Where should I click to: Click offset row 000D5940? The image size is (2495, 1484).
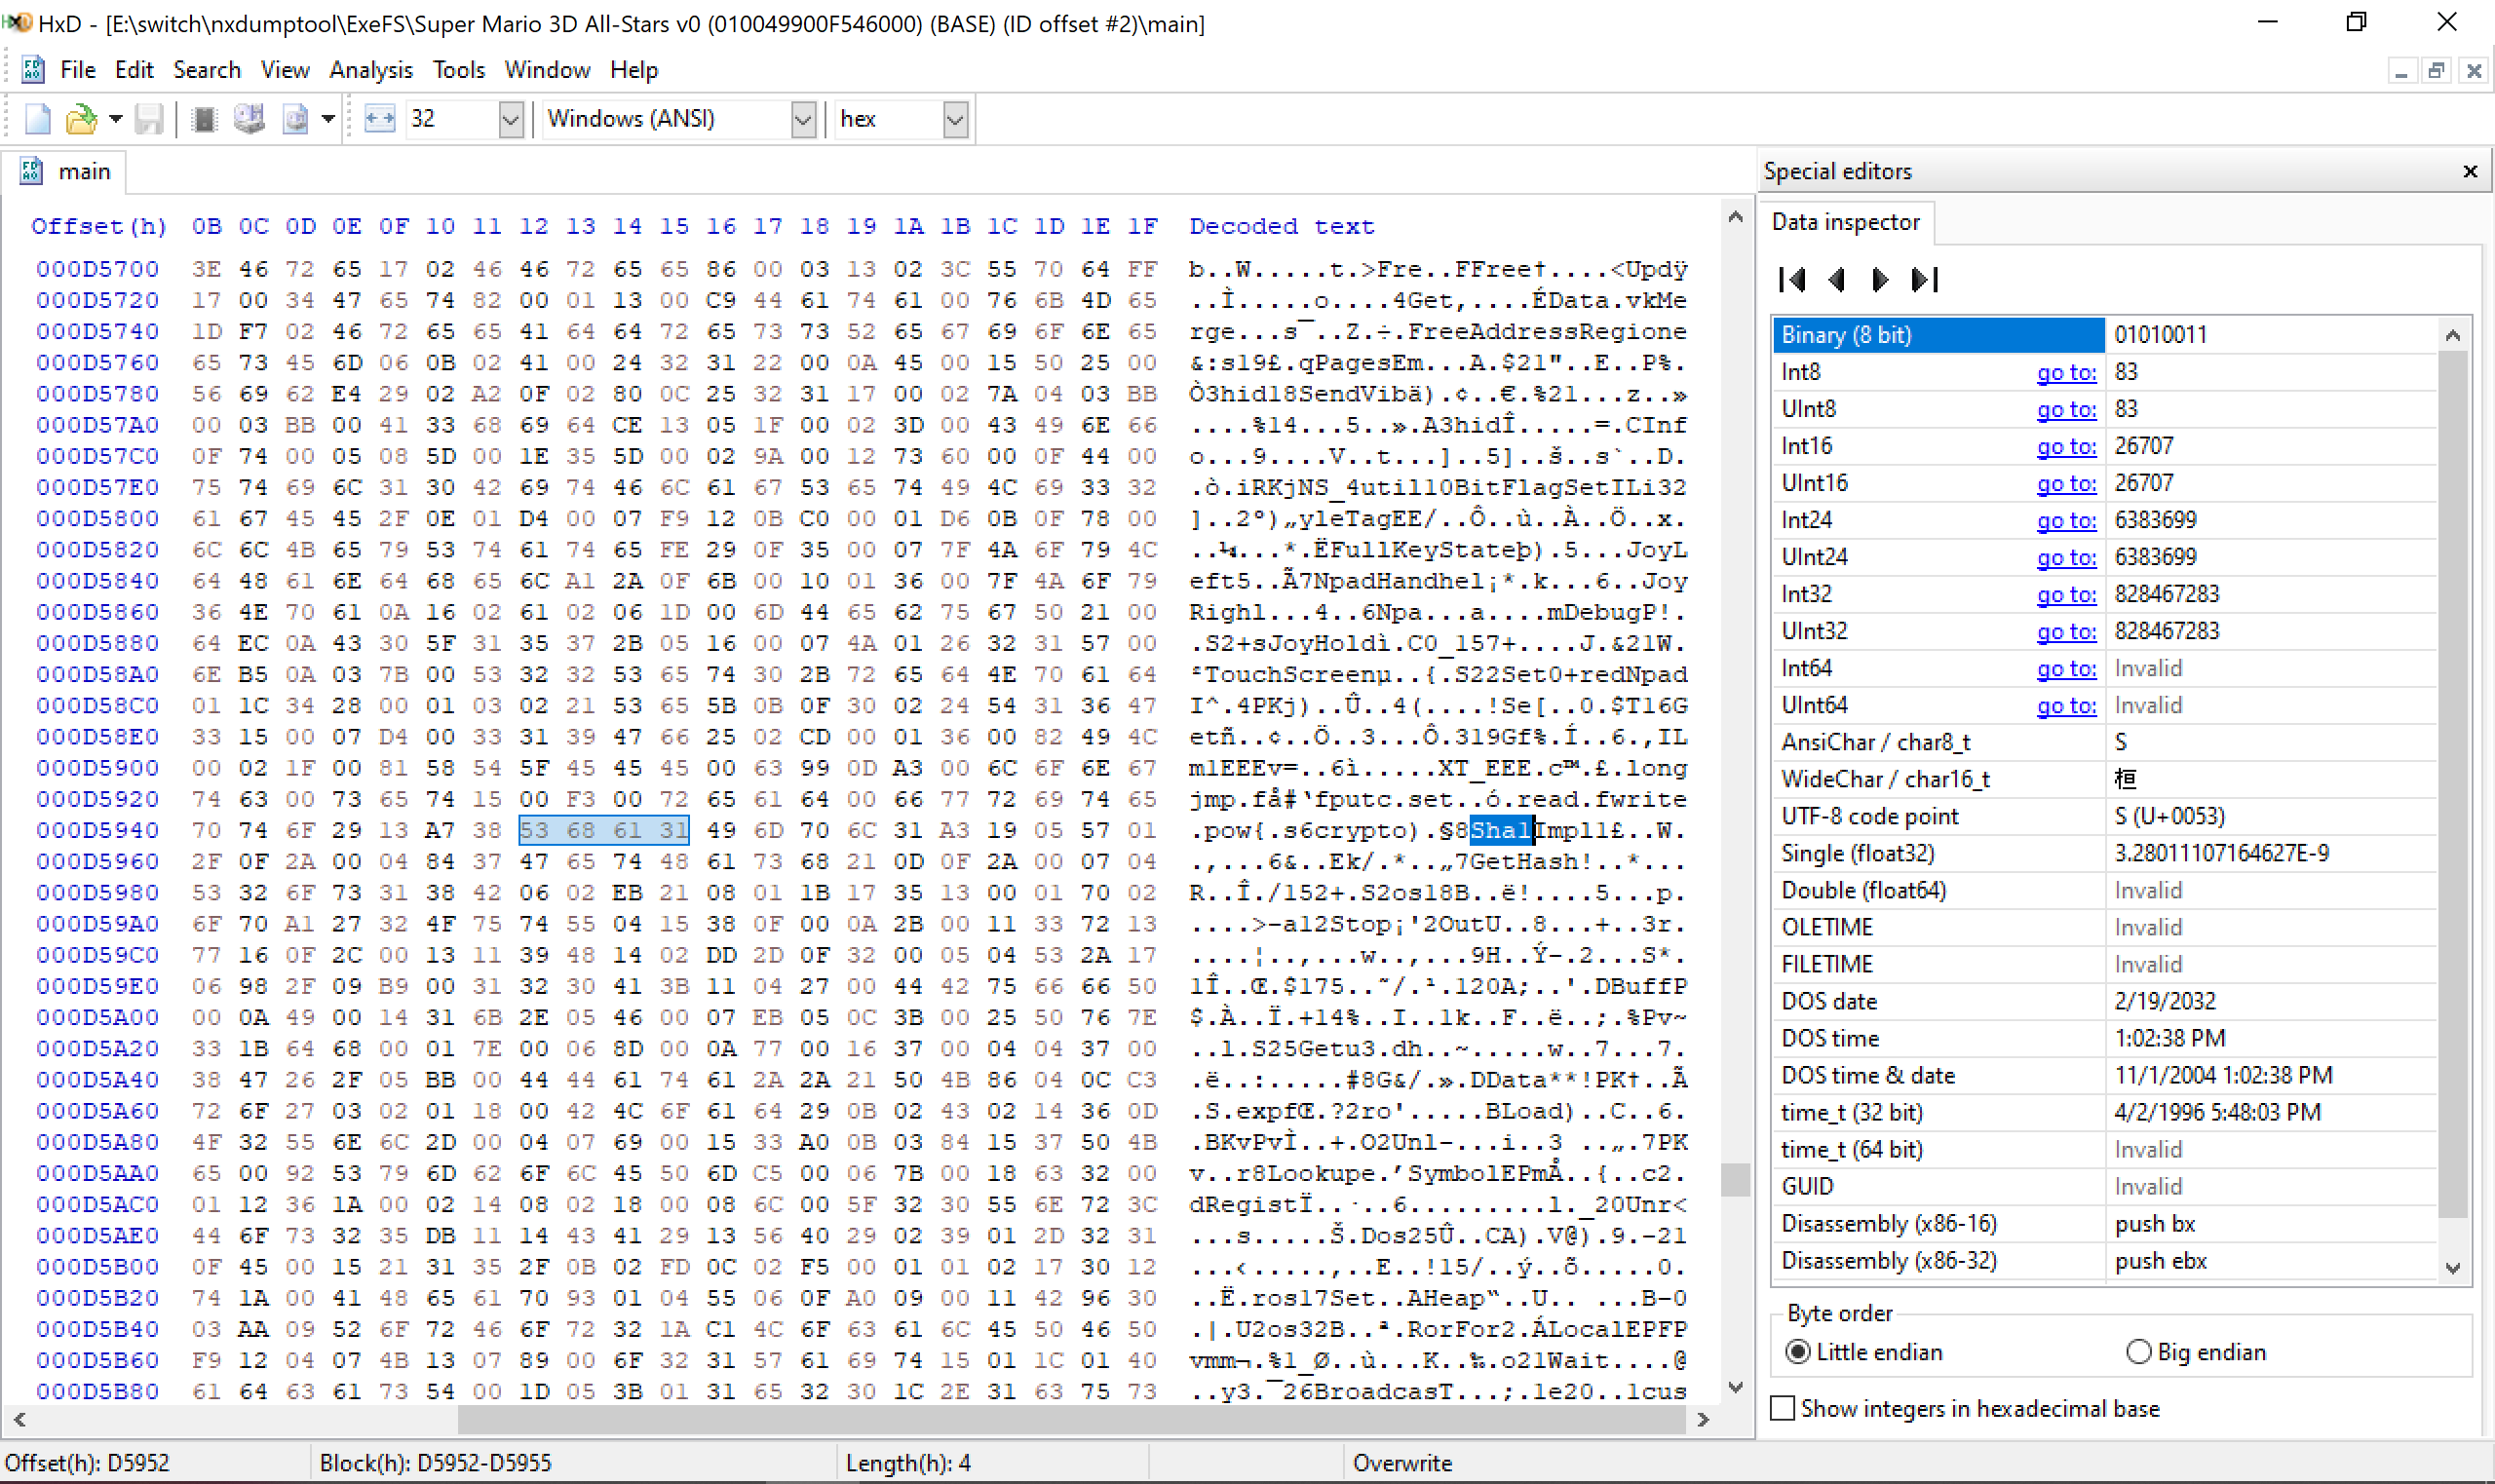point(97,830)
